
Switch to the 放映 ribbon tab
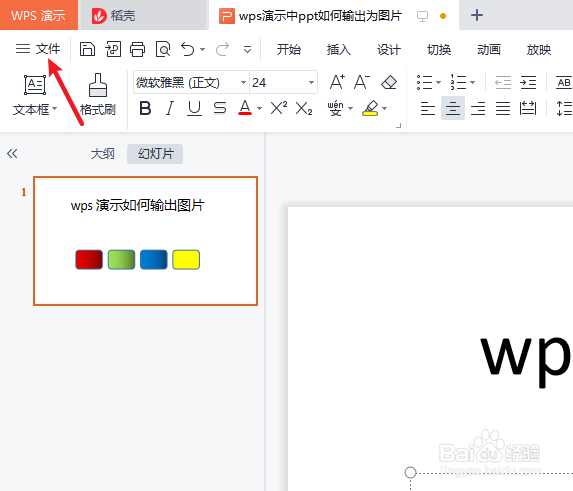coord(539,49)
